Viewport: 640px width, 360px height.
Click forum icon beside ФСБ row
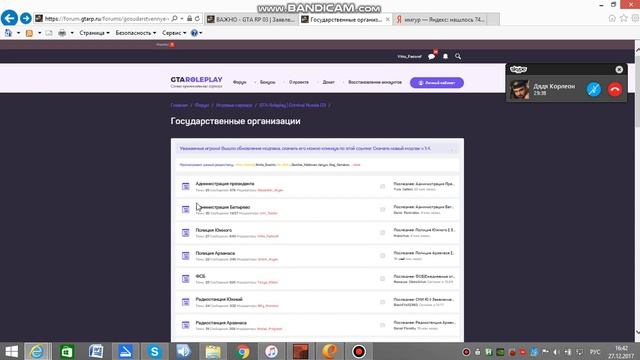pos(185,279)
